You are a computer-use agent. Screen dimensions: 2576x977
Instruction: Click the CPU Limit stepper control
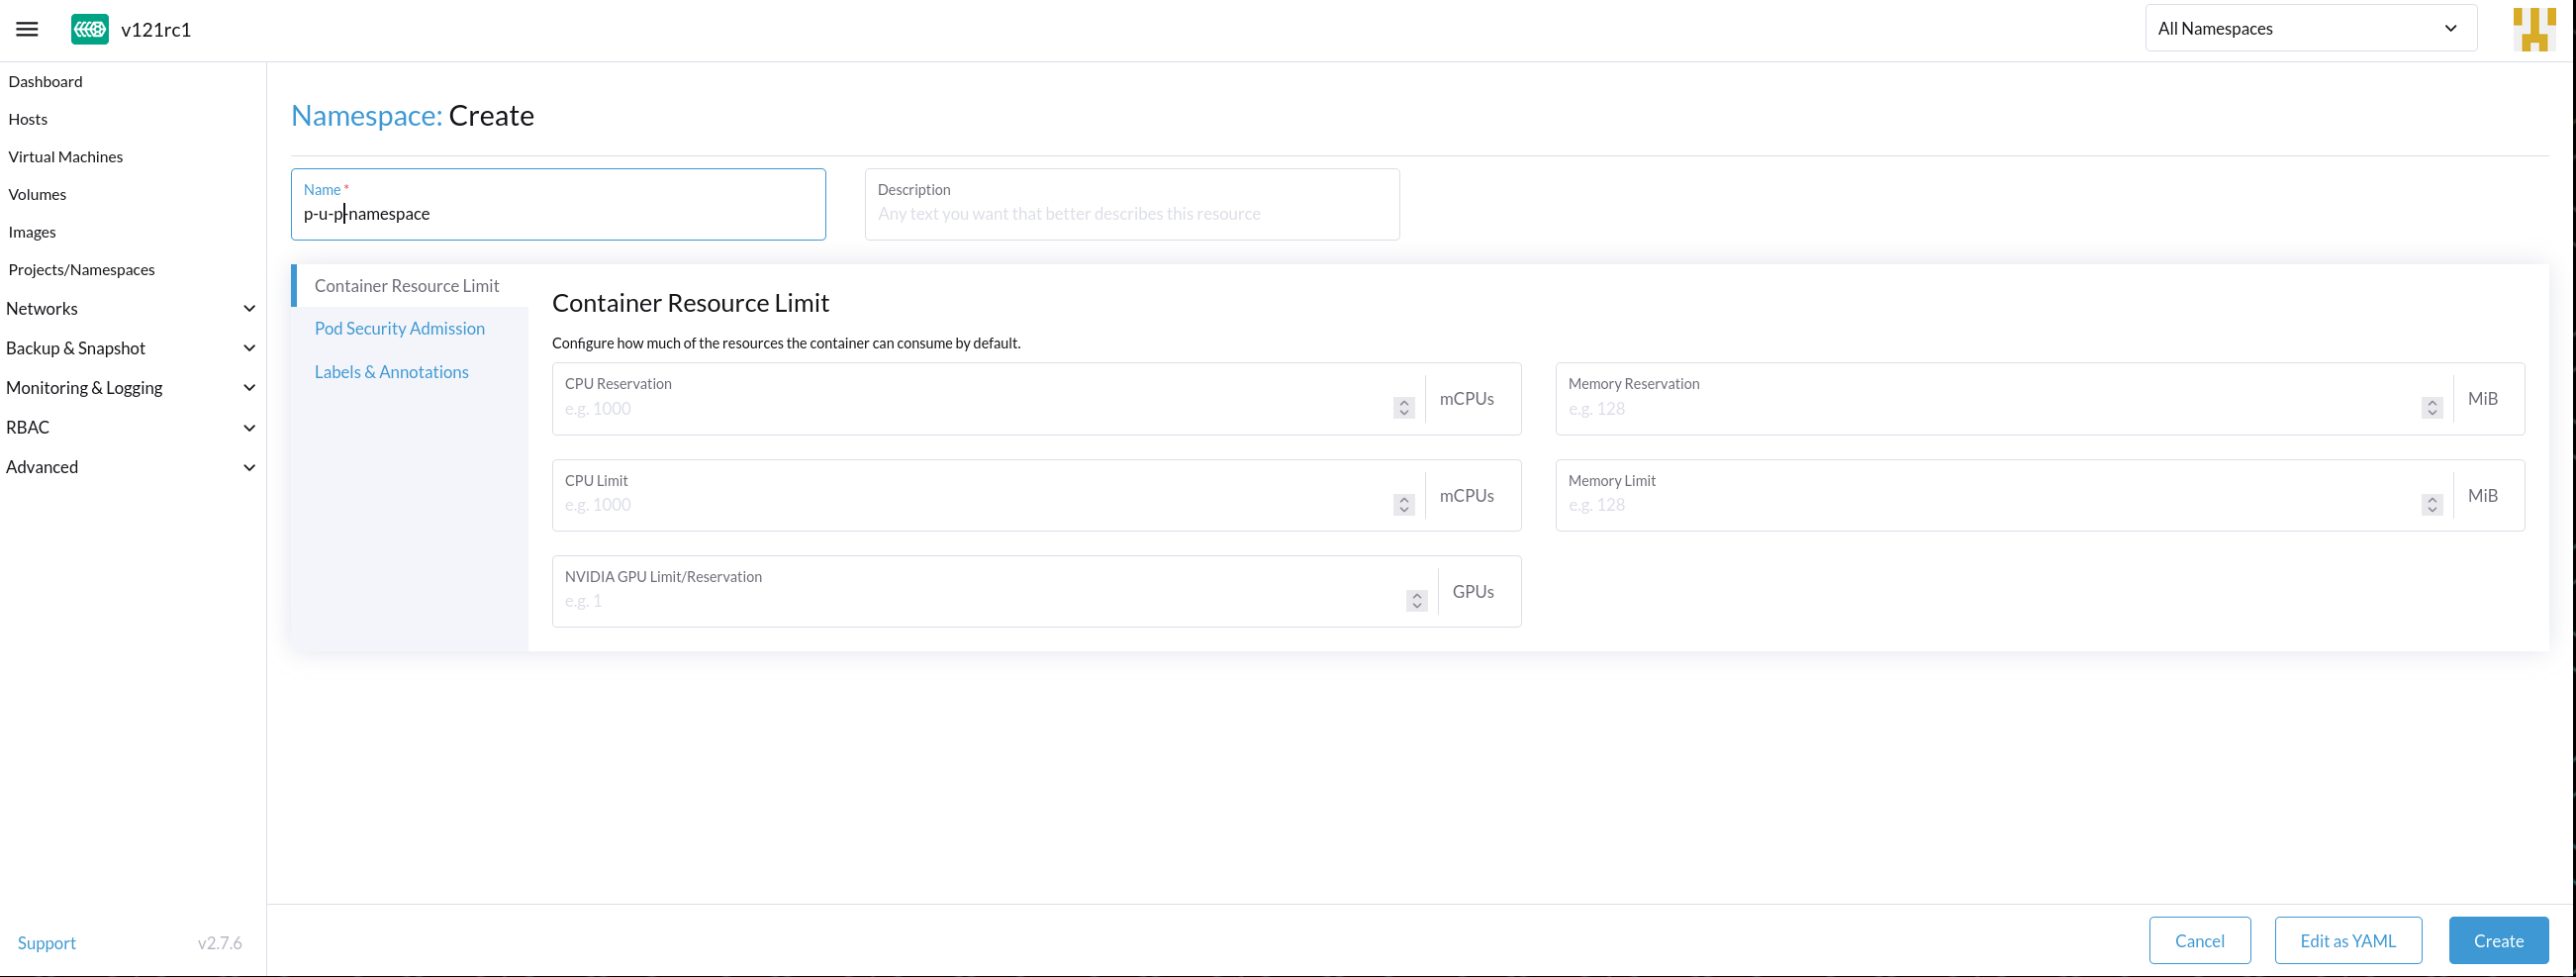1403,504
